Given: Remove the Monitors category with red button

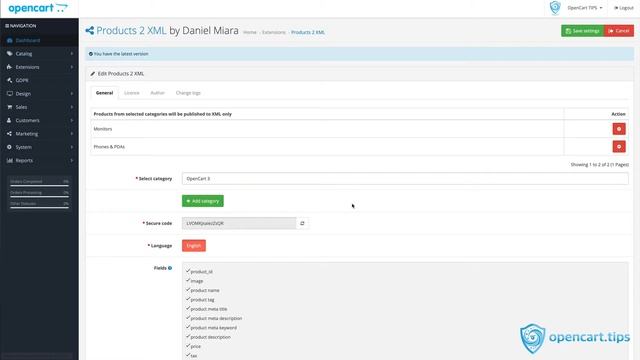Looking at the screenshot, I should 619,129.
